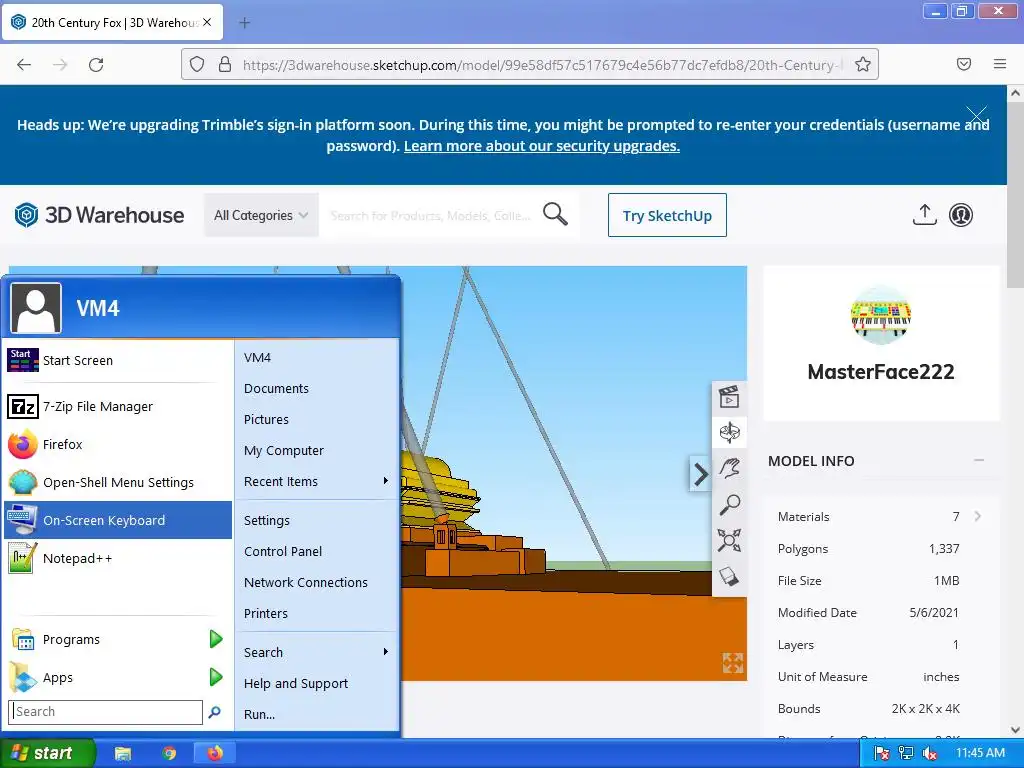Click the Try SketchUp button
This screenshot has width=1024, height=768.
[x=667, y=215]
